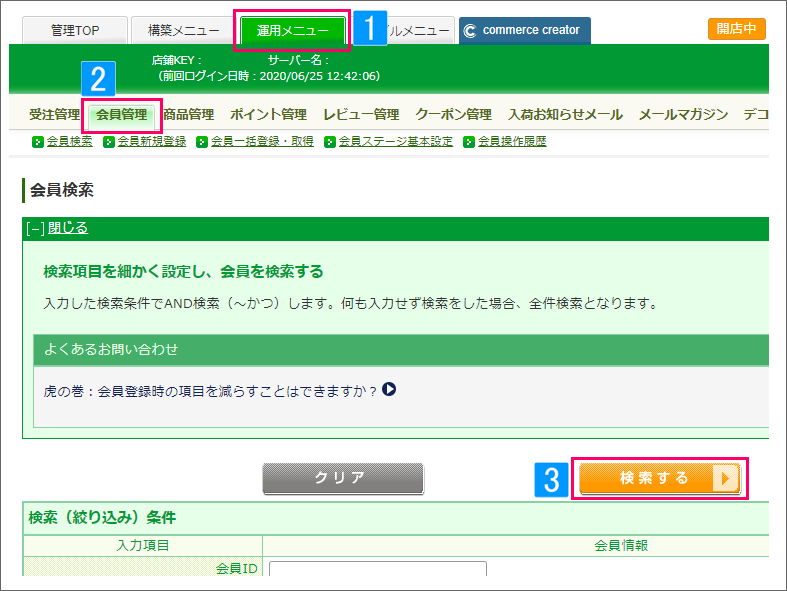Viewport: 787px width, 591px height.
Task: Click the commerce creator logo icon
Action: [470, 31]
